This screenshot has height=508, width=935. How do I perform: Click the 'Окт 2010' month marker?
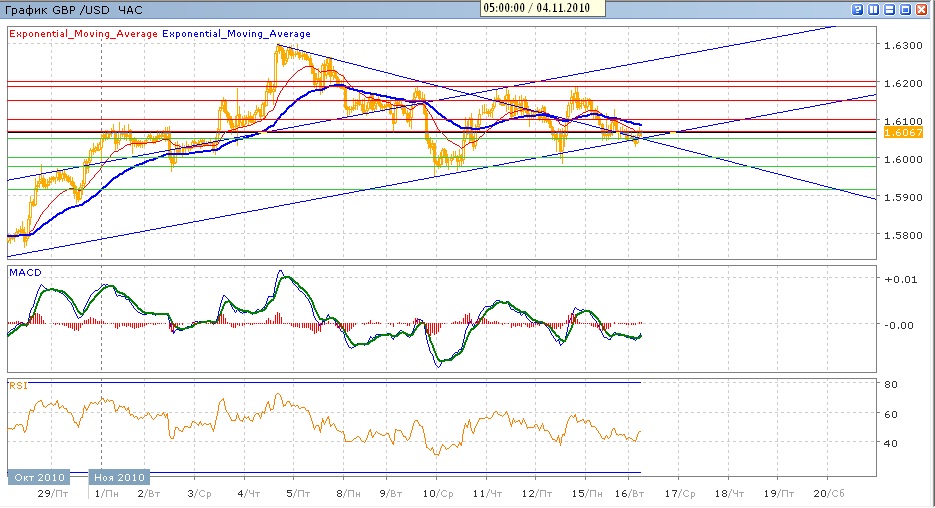(39, 477)
